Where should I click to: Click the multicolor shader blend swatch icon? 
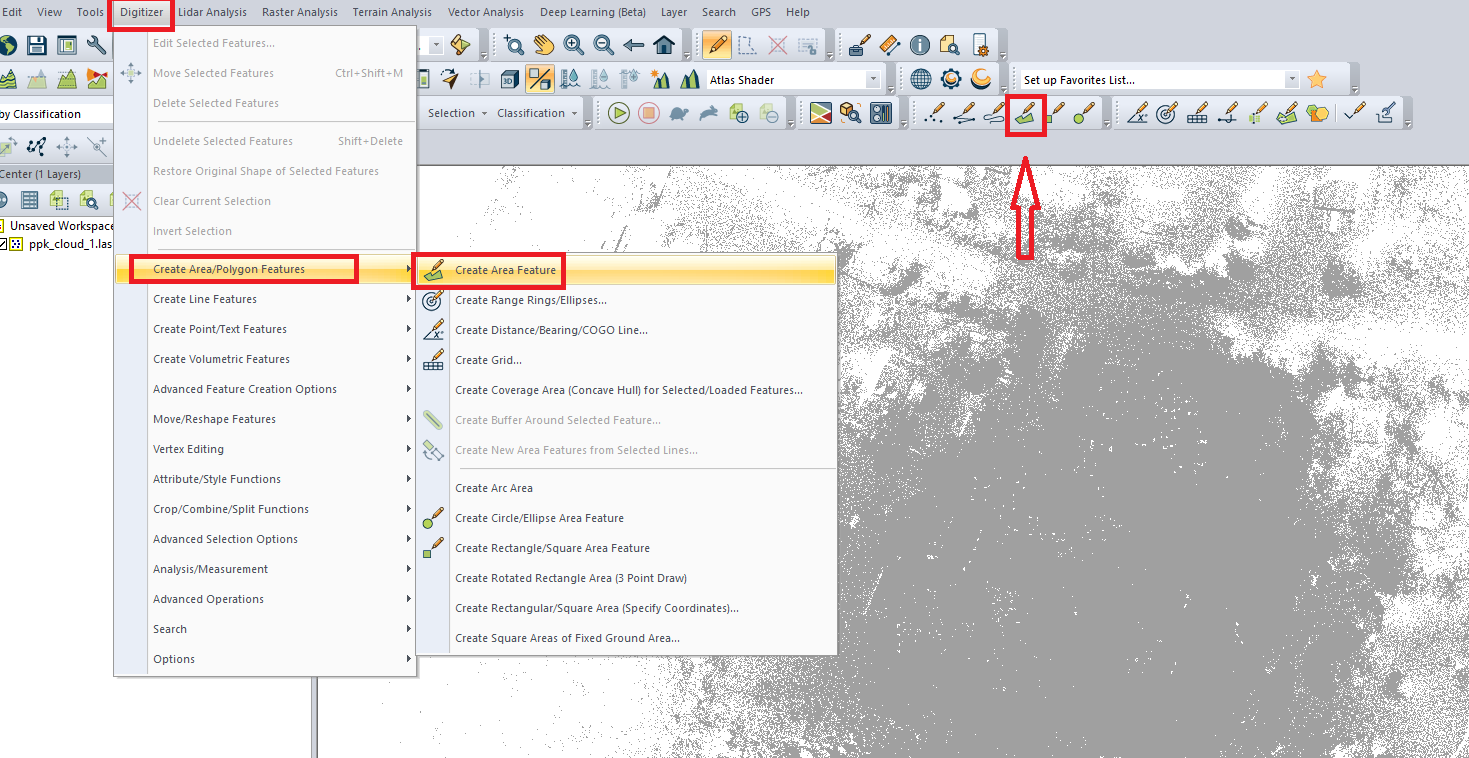pos(821,113)
